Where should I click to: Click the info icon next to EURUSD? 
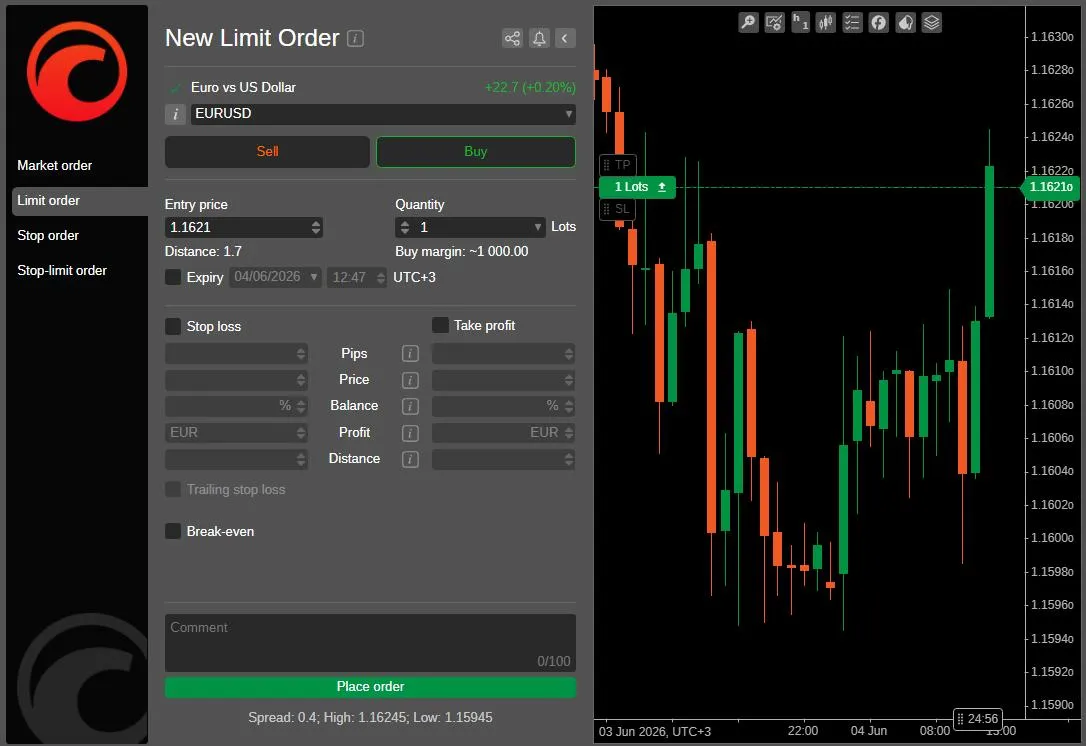click(x=175, y=114)
